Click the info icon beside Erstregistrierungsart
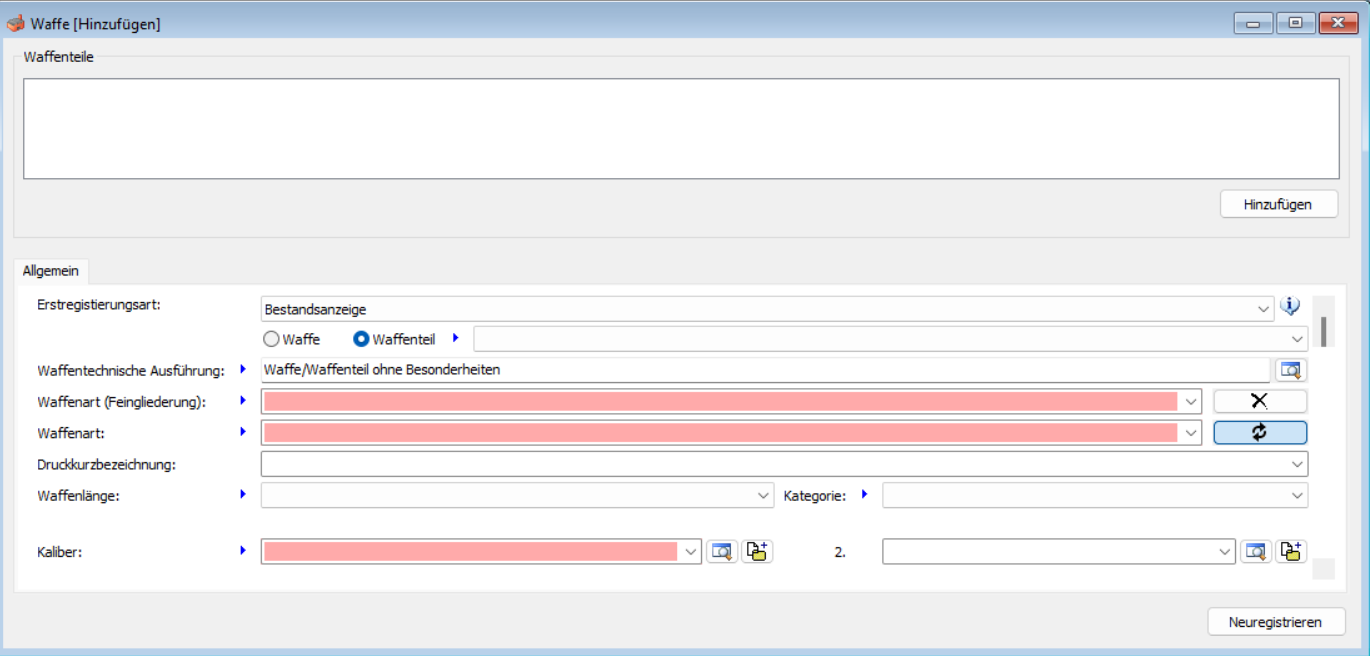This screenshot has width=1370, height=656. [x=1290, y=306]
